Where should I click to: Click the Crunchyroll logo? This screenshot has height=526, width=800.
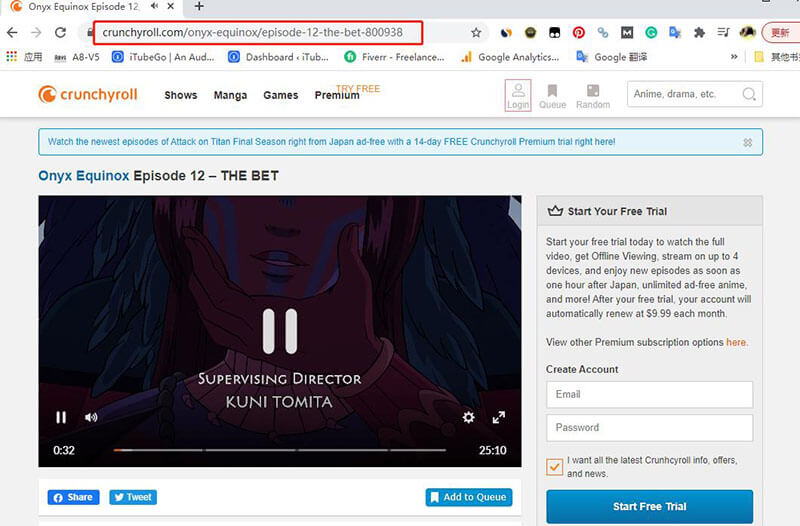(x=88, y=94)
